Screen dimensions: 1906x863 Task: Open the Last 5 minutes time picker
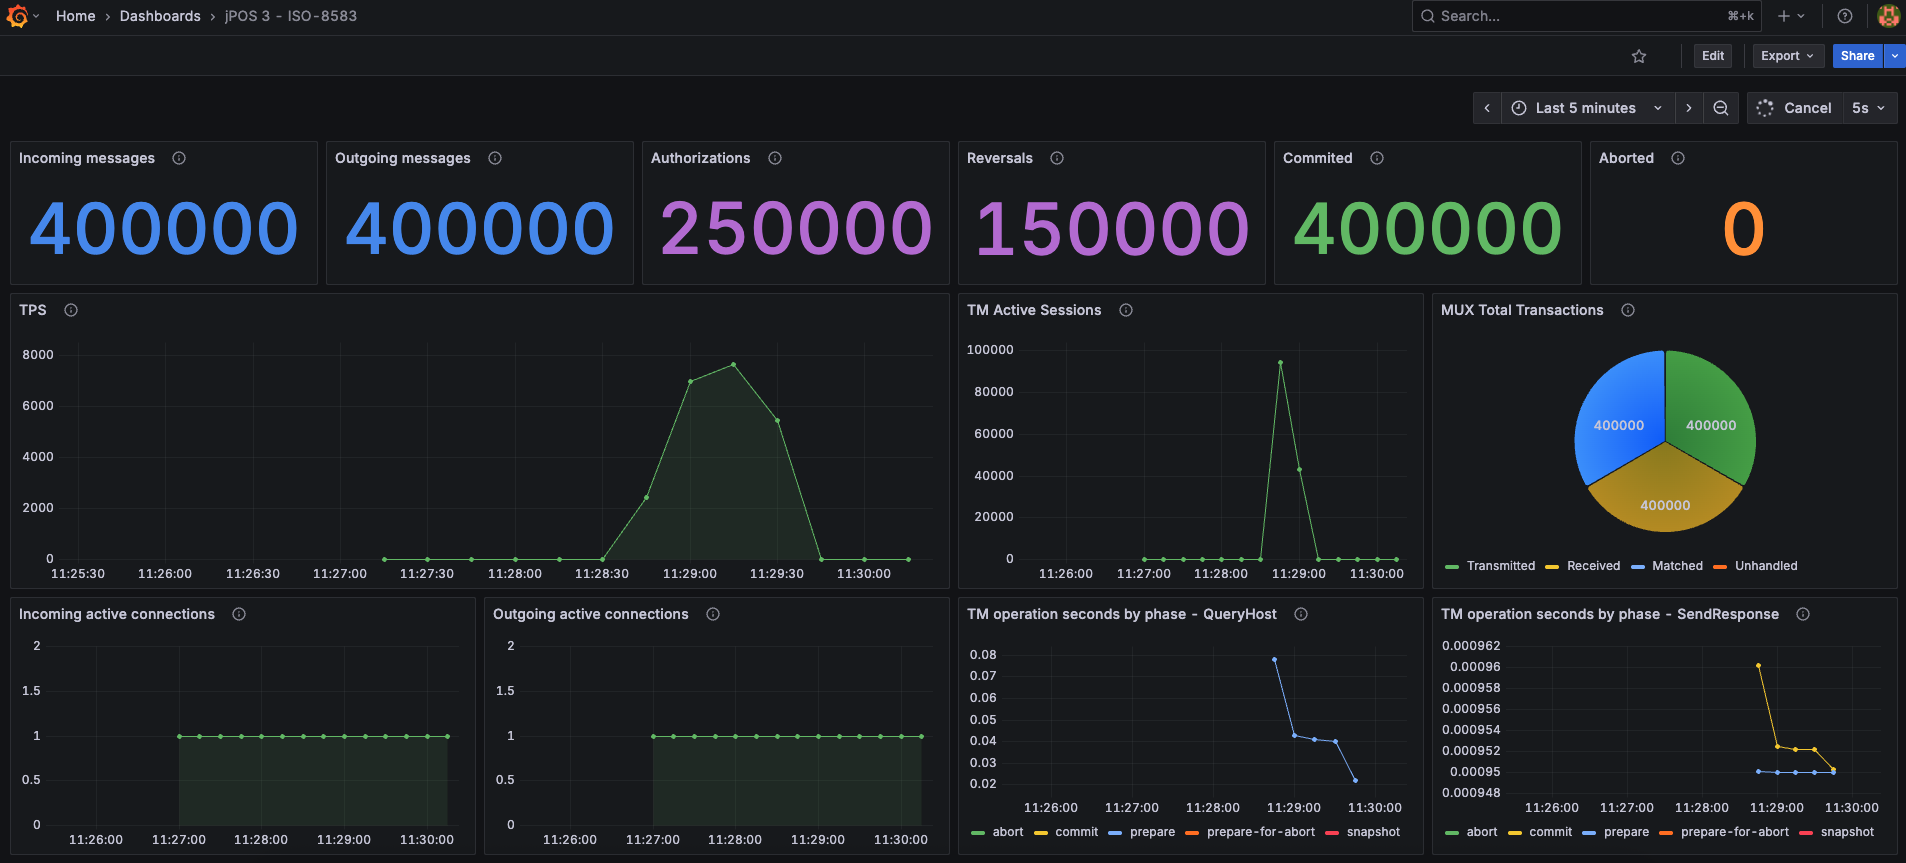pos(1585,108)
